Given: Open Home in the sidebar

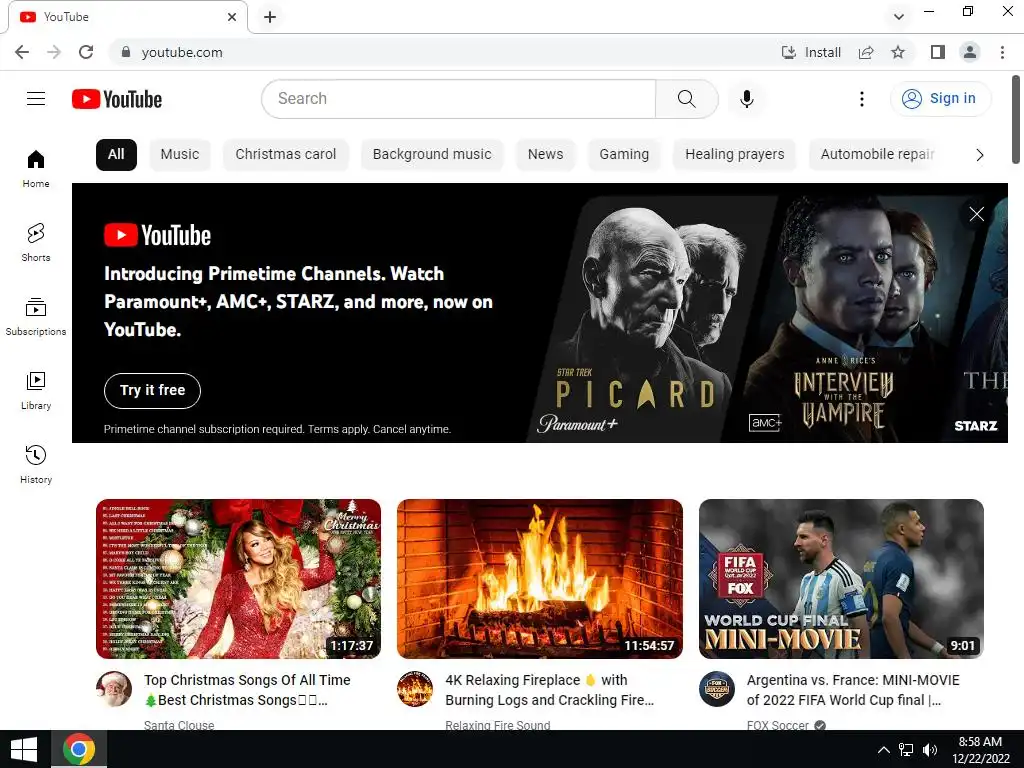Looking at the screenshot, I should [x=36, y=168].
